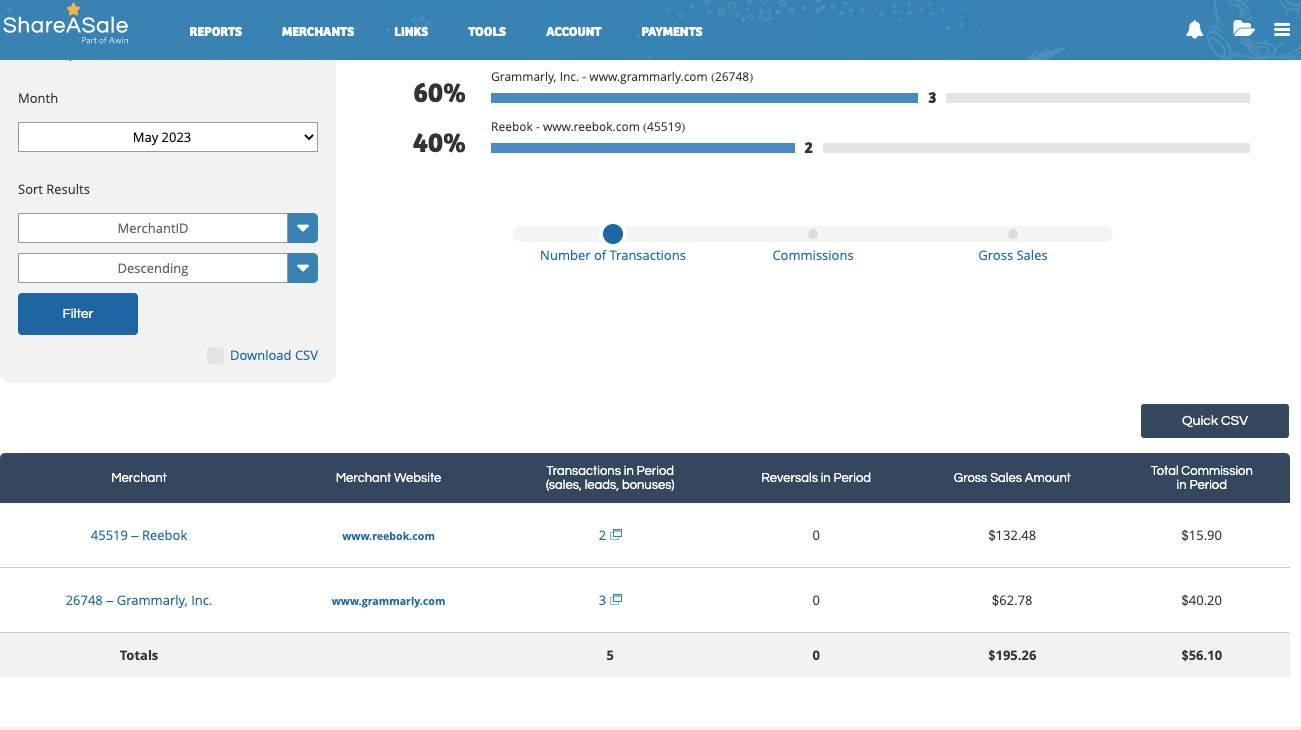Open the Month dropdown showing May 2023
Screen dimensions: 1301x730
click(168, 137)
